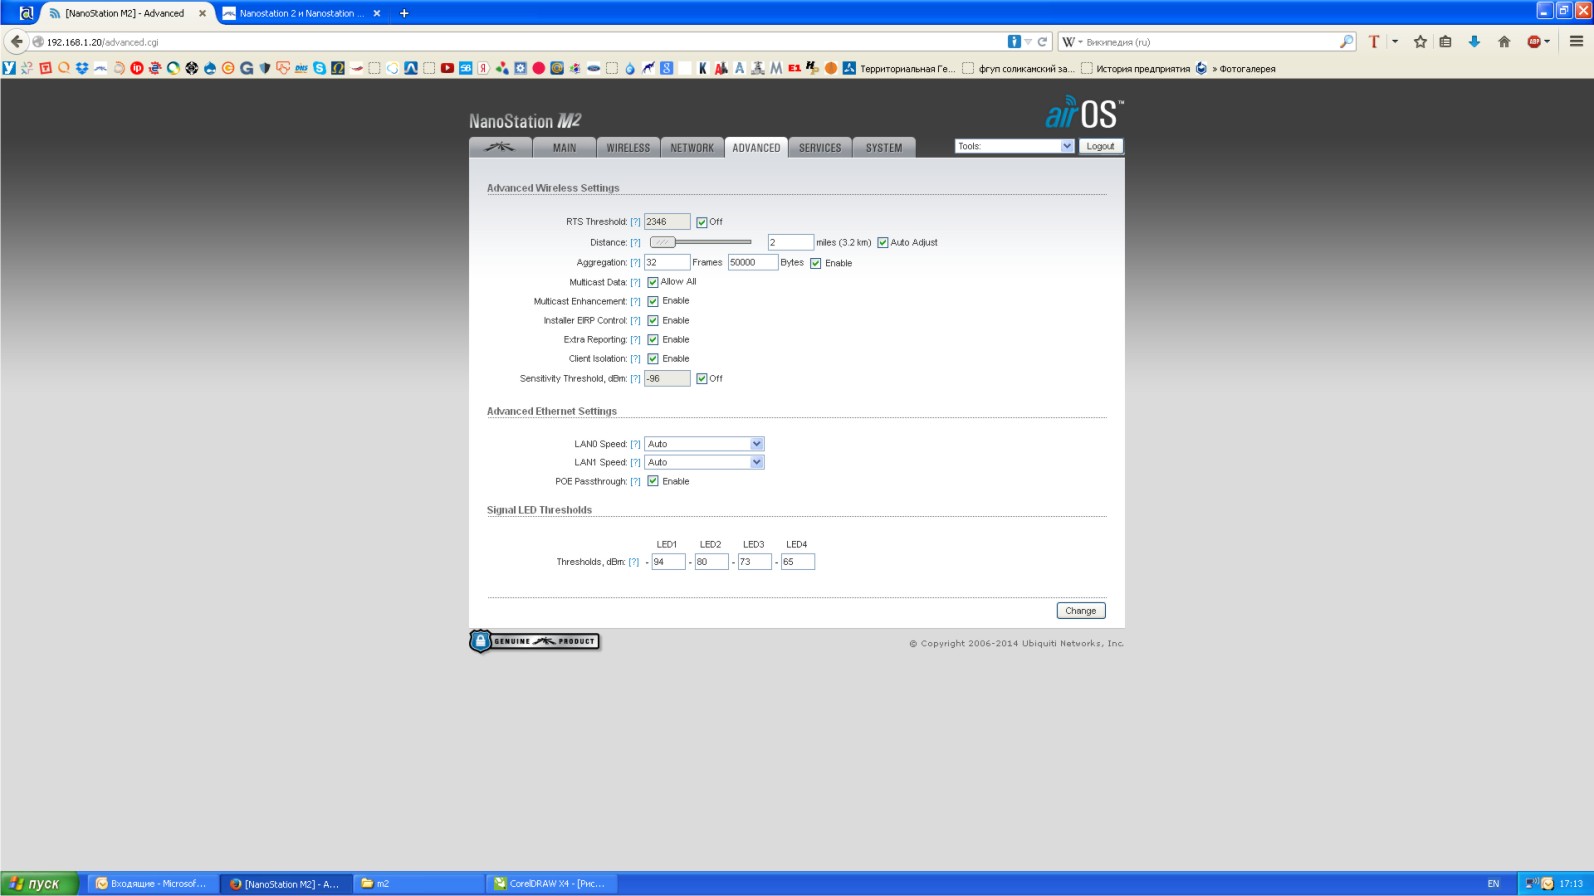This screenshot has height=896, width=1594.
Task: Click the Aggregation Frames input field
Action: (x=667, y=263)
